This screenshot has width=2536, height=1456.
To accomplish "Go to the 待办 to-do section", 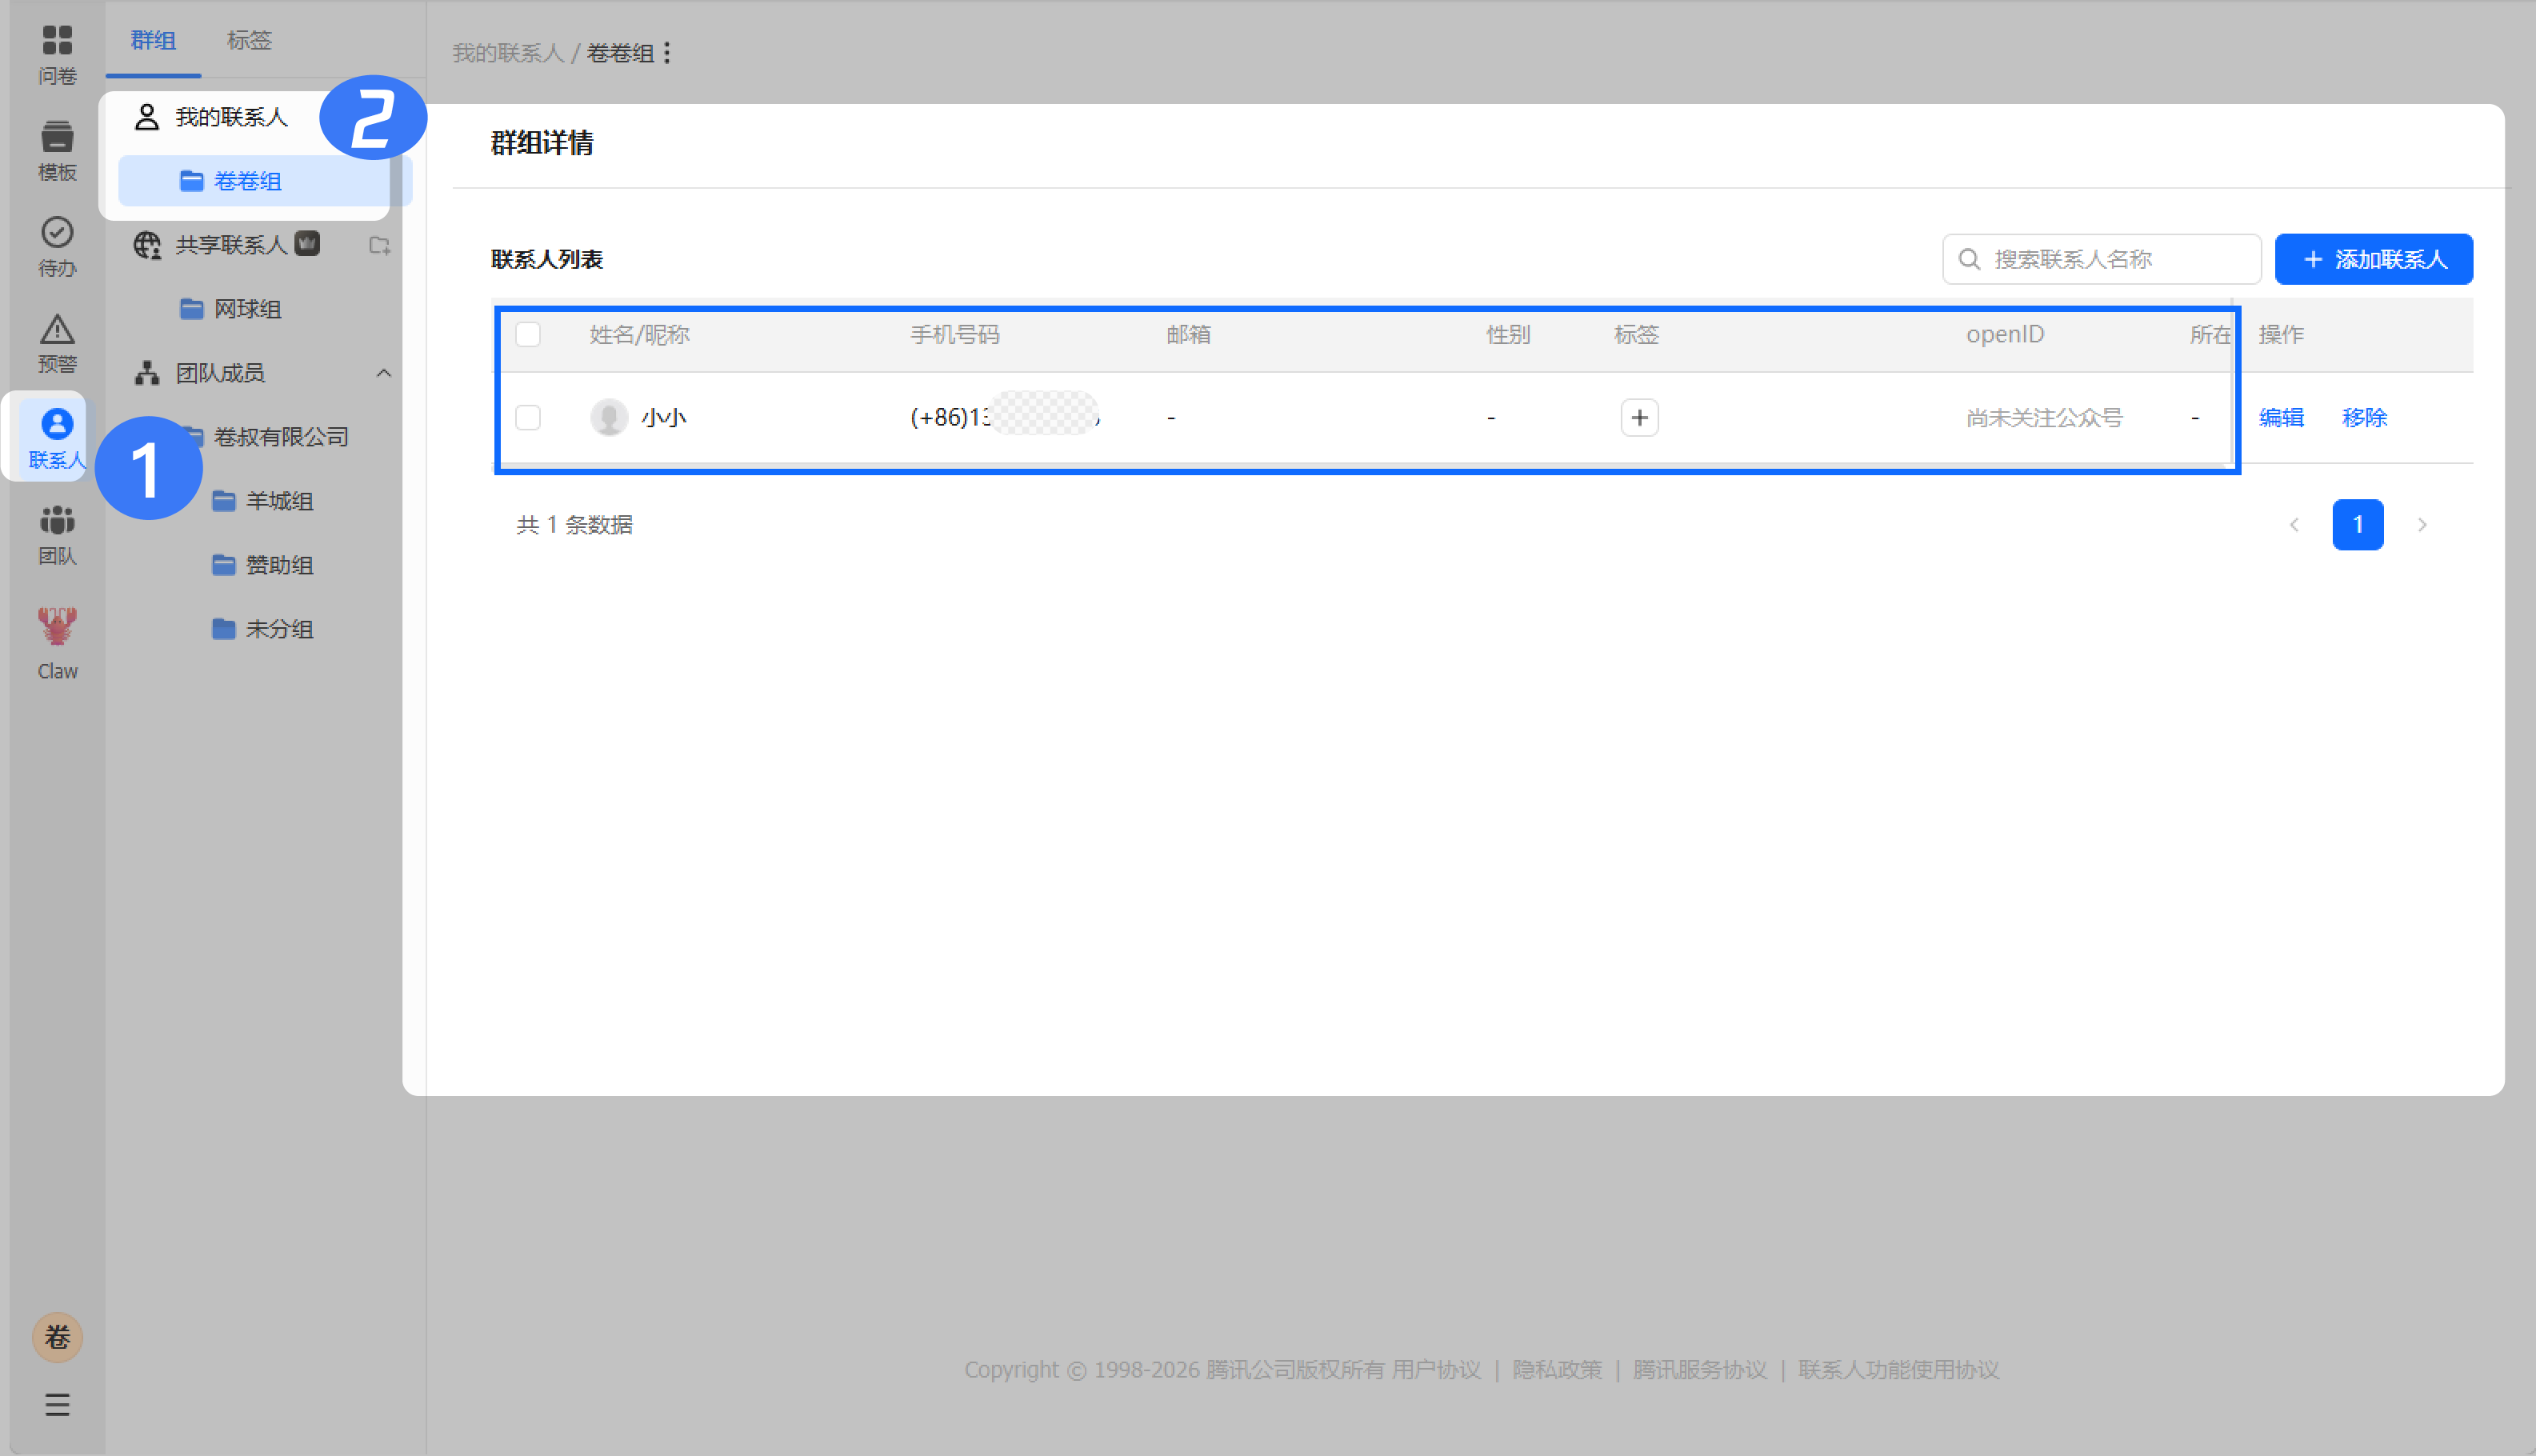I will coord(57,246).
